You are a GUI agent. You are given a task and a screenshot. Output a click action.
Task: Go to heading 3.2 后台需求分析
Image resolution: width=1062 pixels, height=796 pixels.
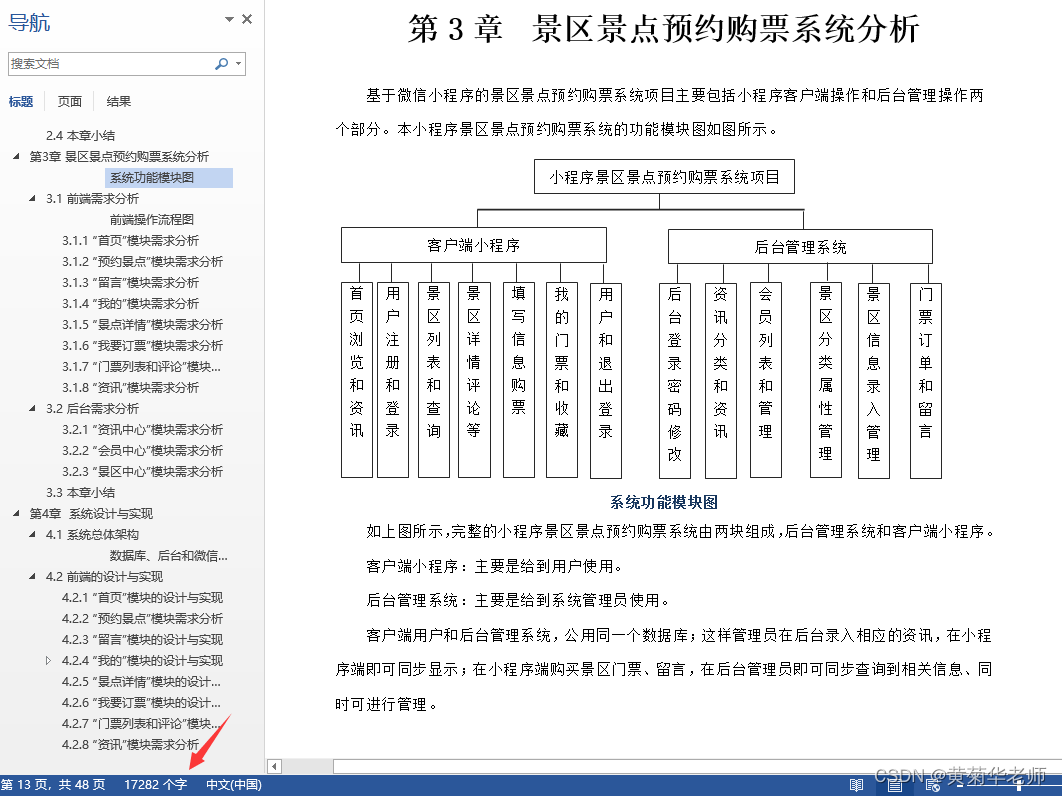click(92, 409)
